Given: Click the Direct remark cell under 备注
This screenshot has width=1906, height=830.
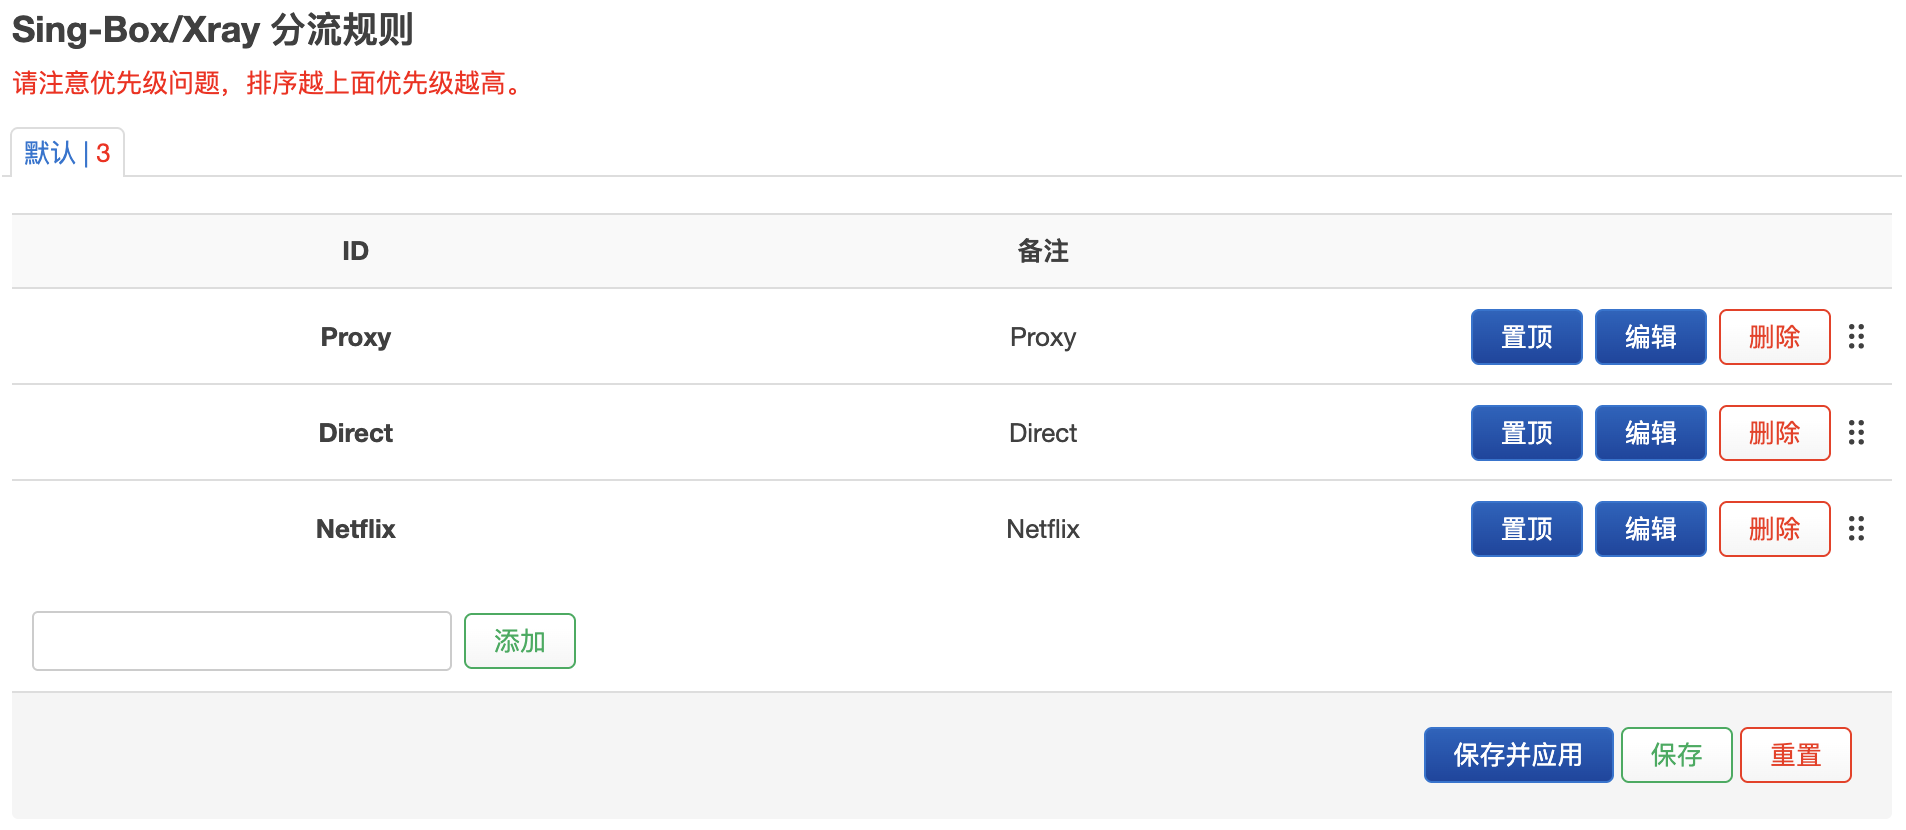Looking at the screenshot, I should click(1043, 433).
